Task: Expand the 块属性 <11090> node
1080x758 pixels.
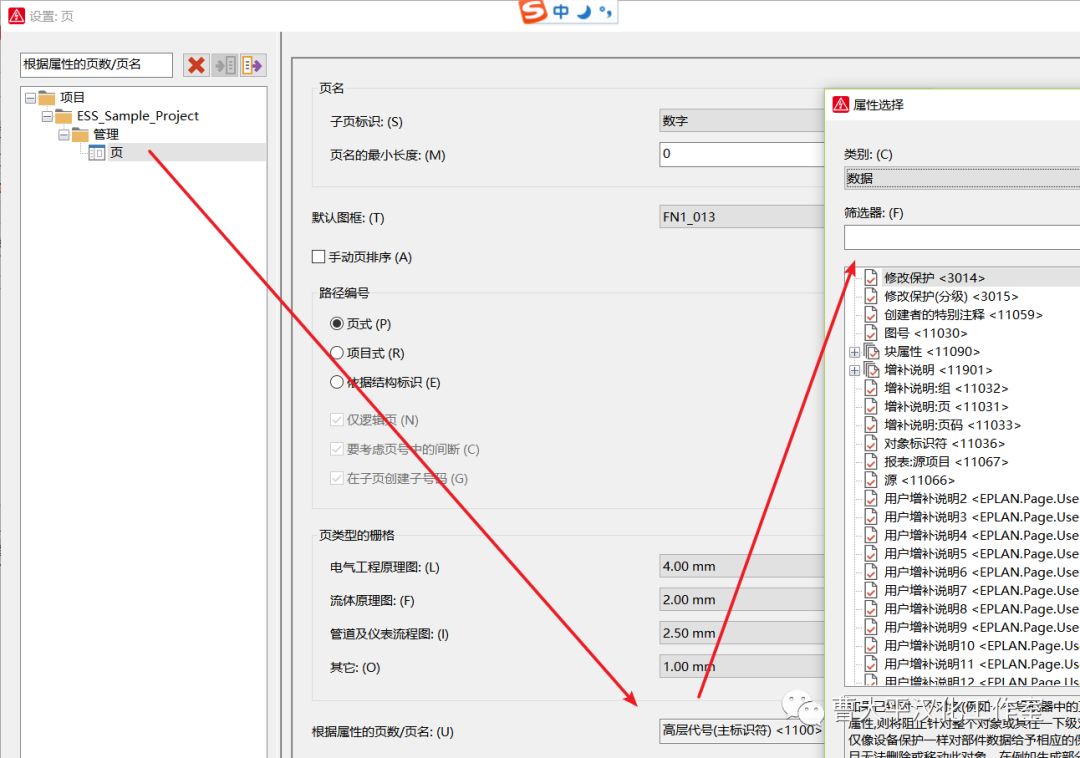Action: pyautogui.click(x=855, y=352)
